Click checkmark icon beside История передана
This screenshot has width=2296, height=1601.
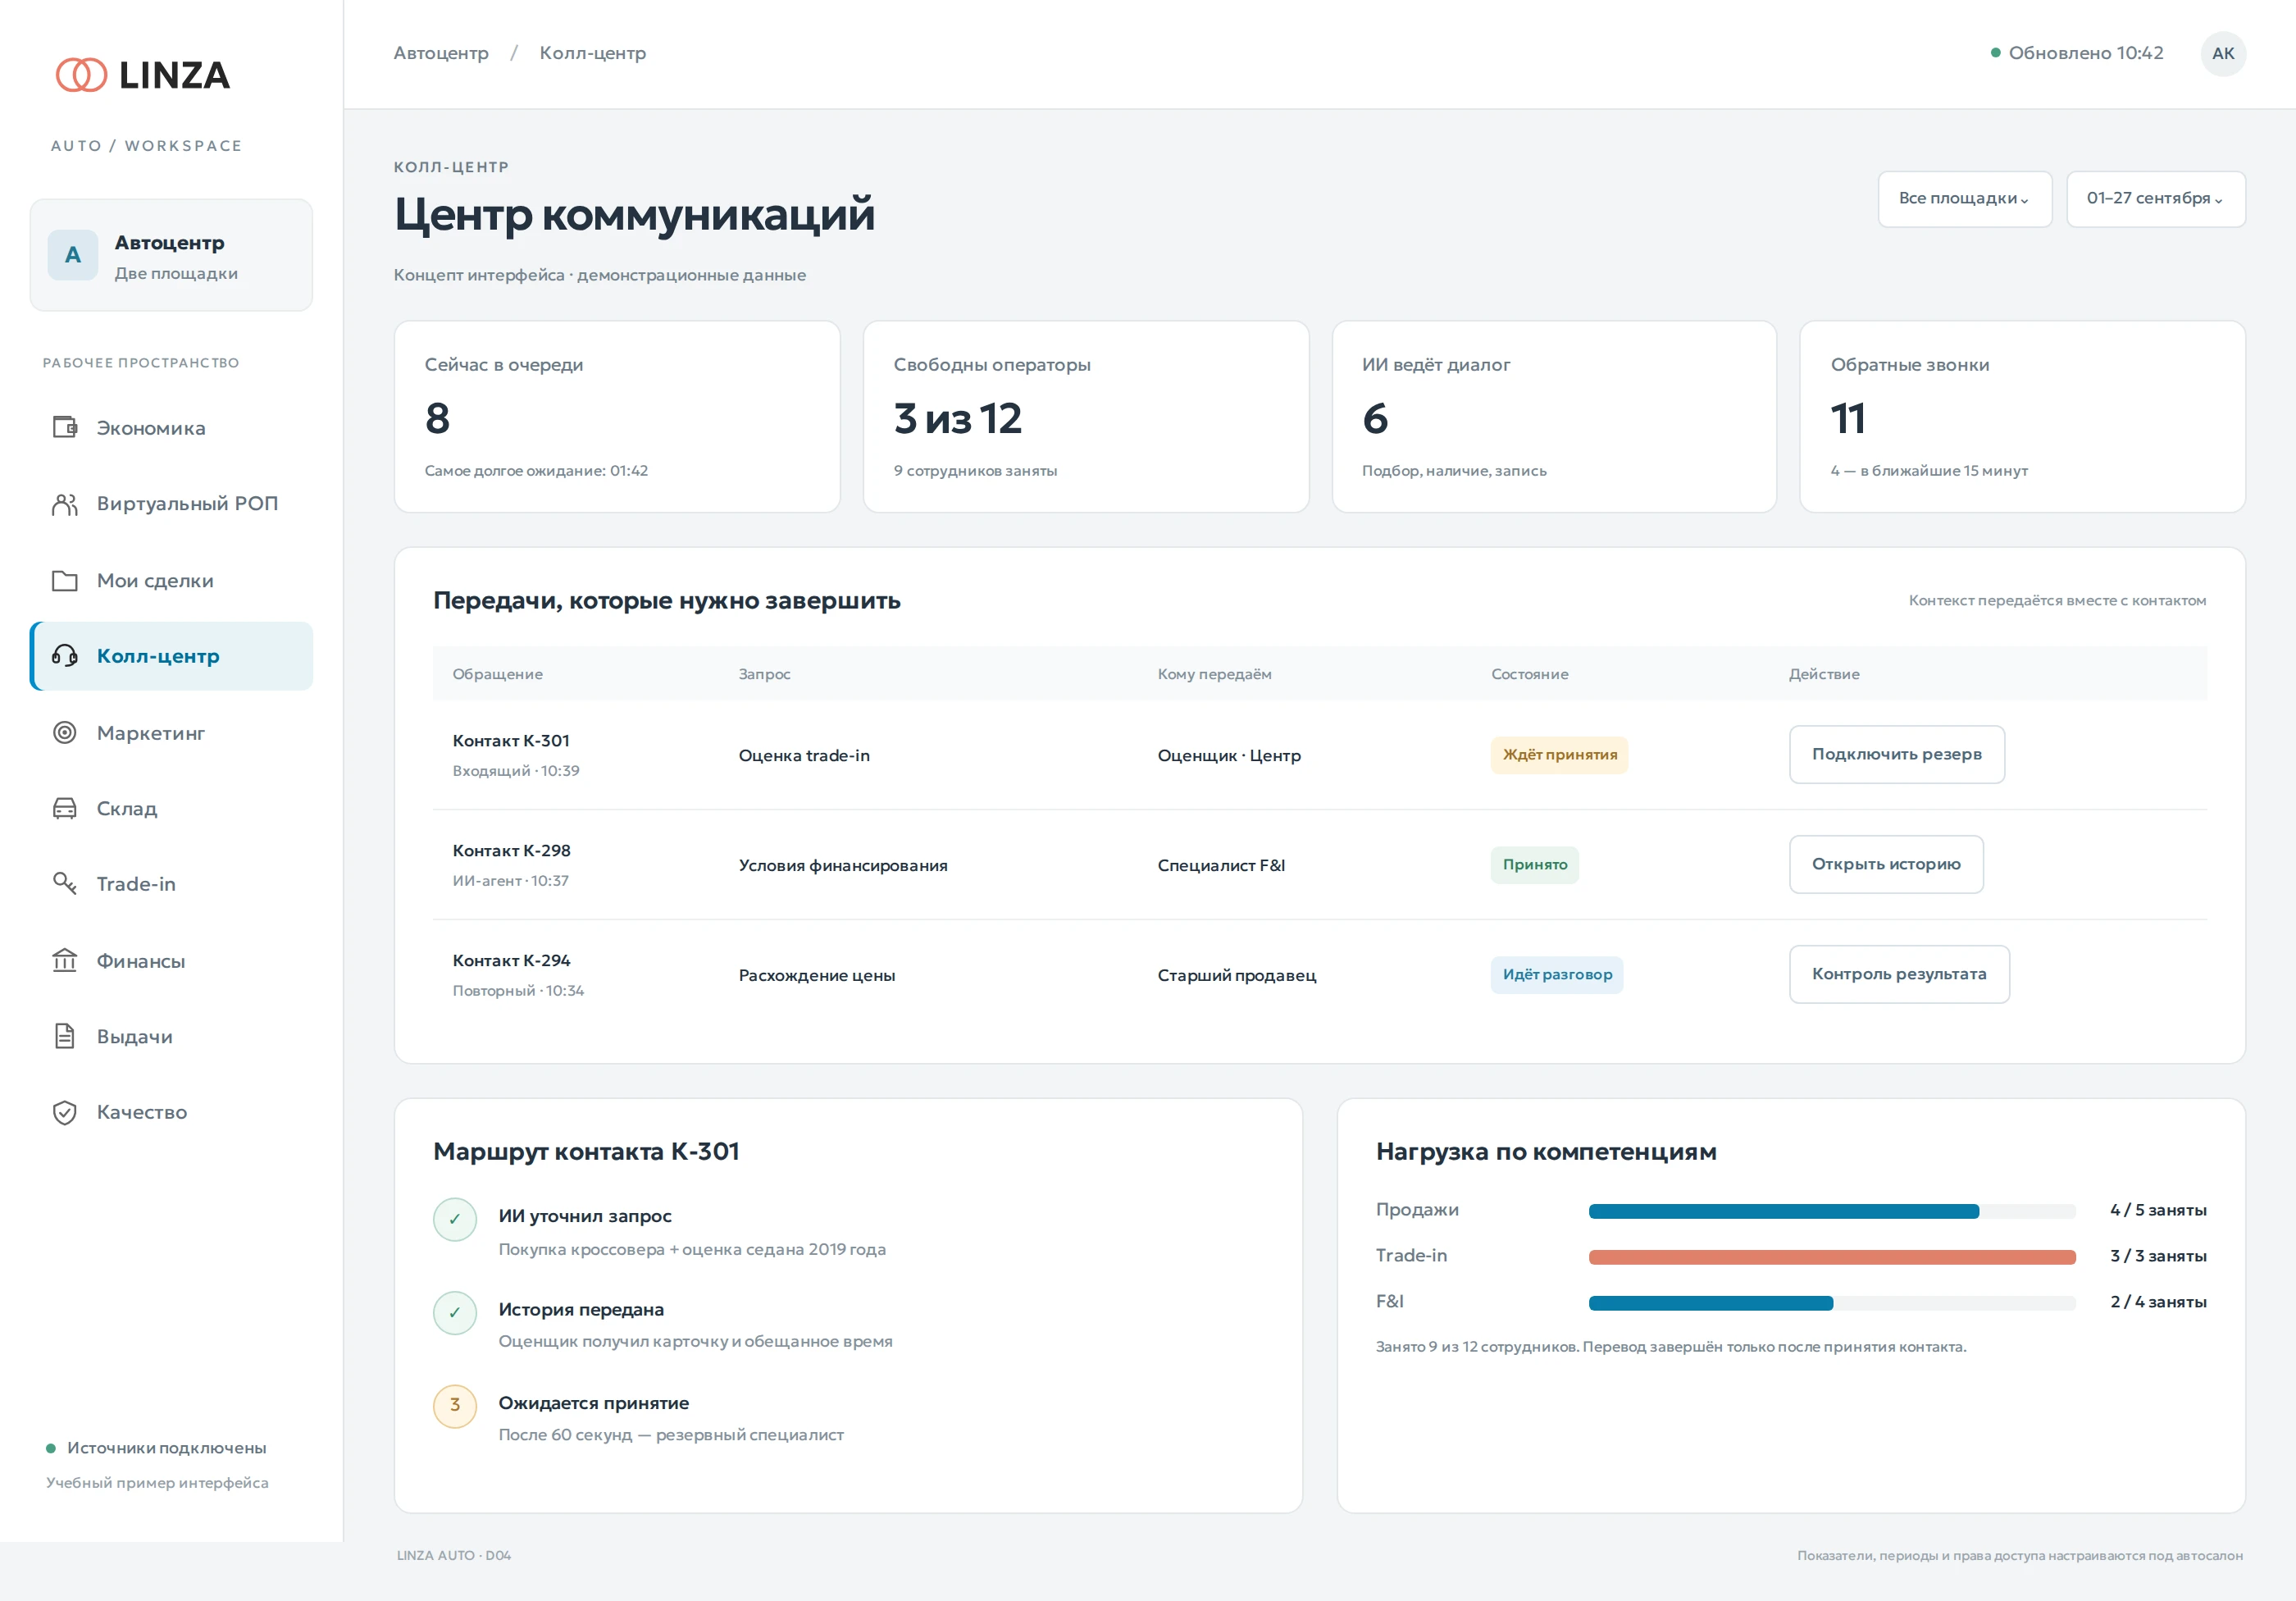coord(455,1312)
